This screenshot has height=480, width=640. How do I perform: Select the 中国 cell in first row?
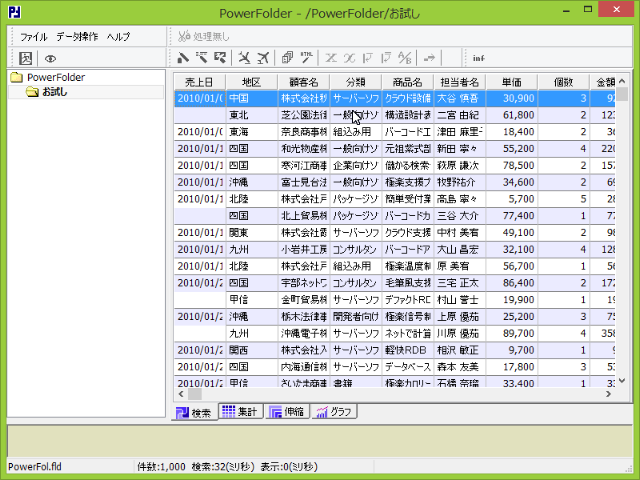pyautogui.click(x=251, y=98)
